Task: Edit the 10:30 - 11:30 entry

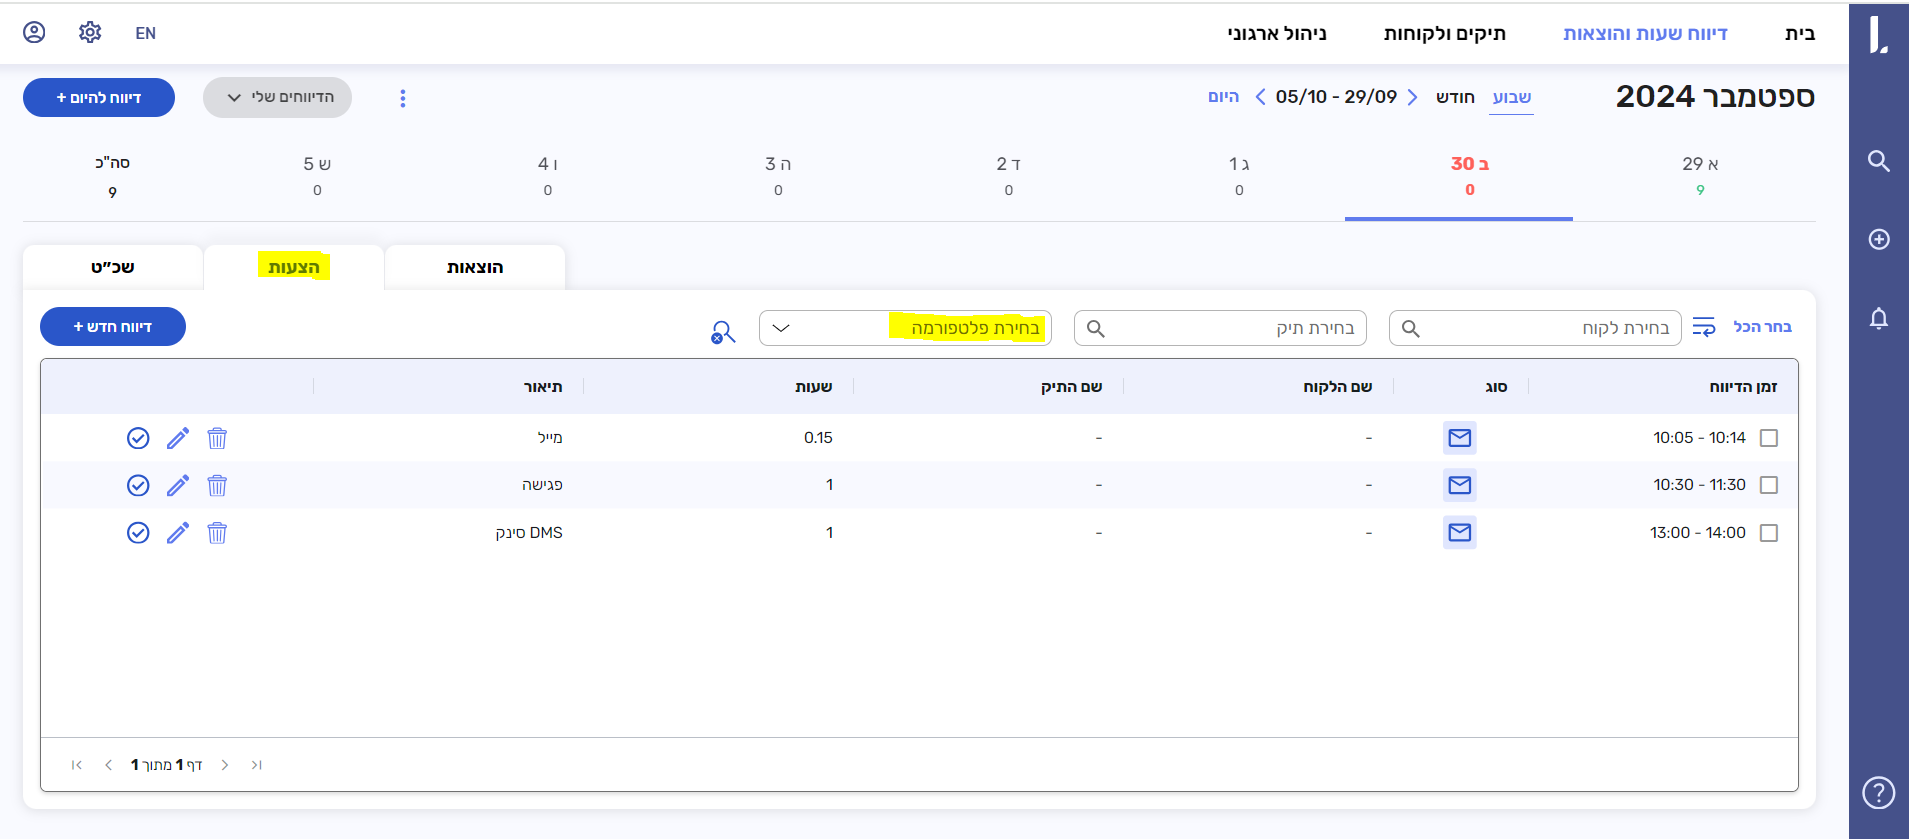Action: (x=178, y=485)
